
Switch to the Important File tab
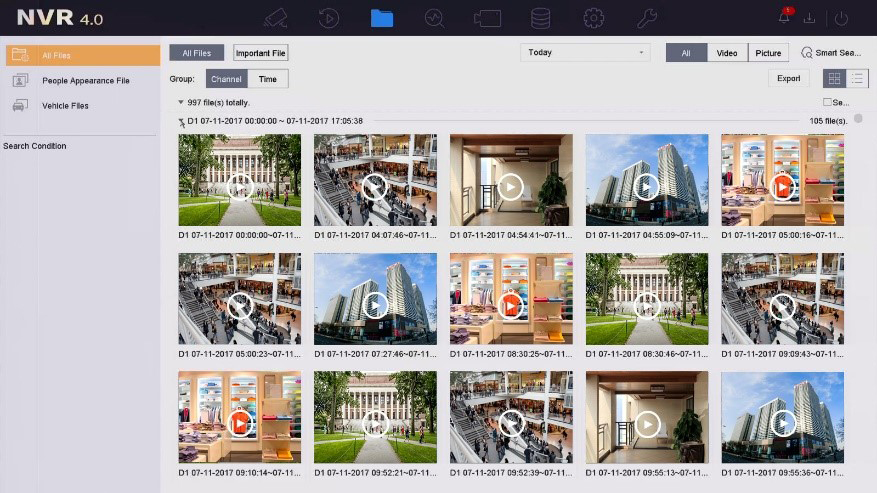pos(260,53)
